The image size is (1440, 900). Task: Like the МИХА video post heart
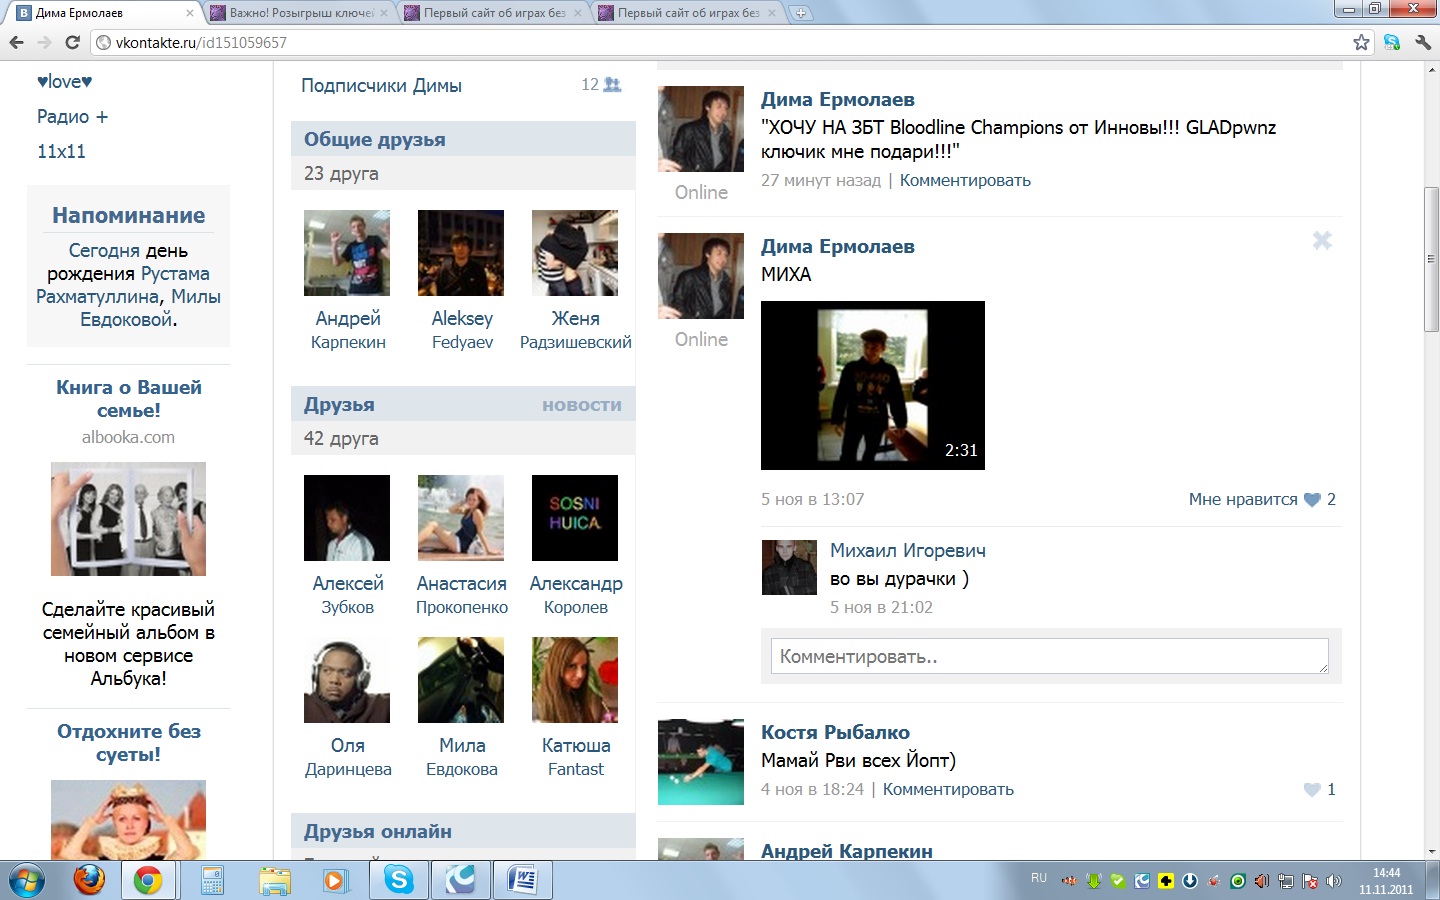pyautogui.click(x=1312, y=500)
